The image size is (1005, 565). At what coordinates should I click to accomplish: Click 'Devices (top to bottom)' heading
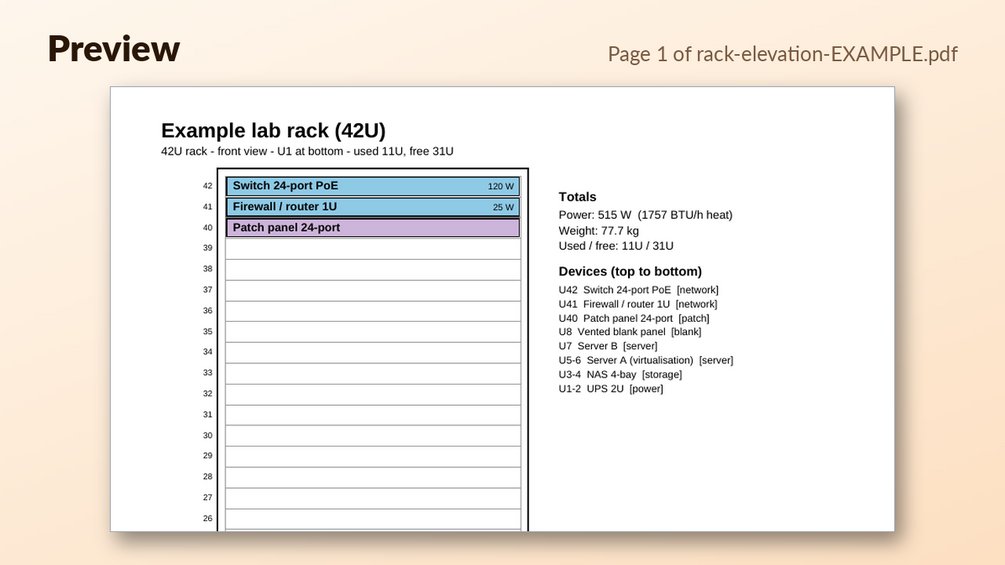point(630,272)
